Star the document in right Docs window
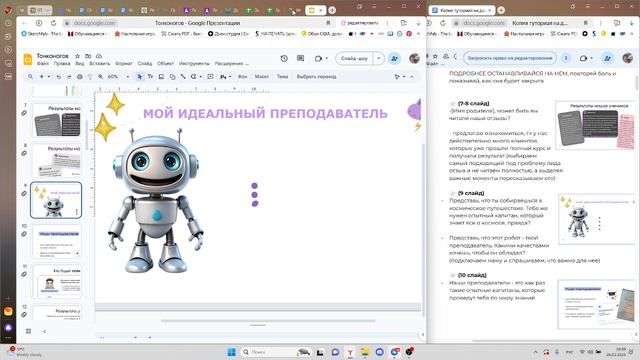 436,56
